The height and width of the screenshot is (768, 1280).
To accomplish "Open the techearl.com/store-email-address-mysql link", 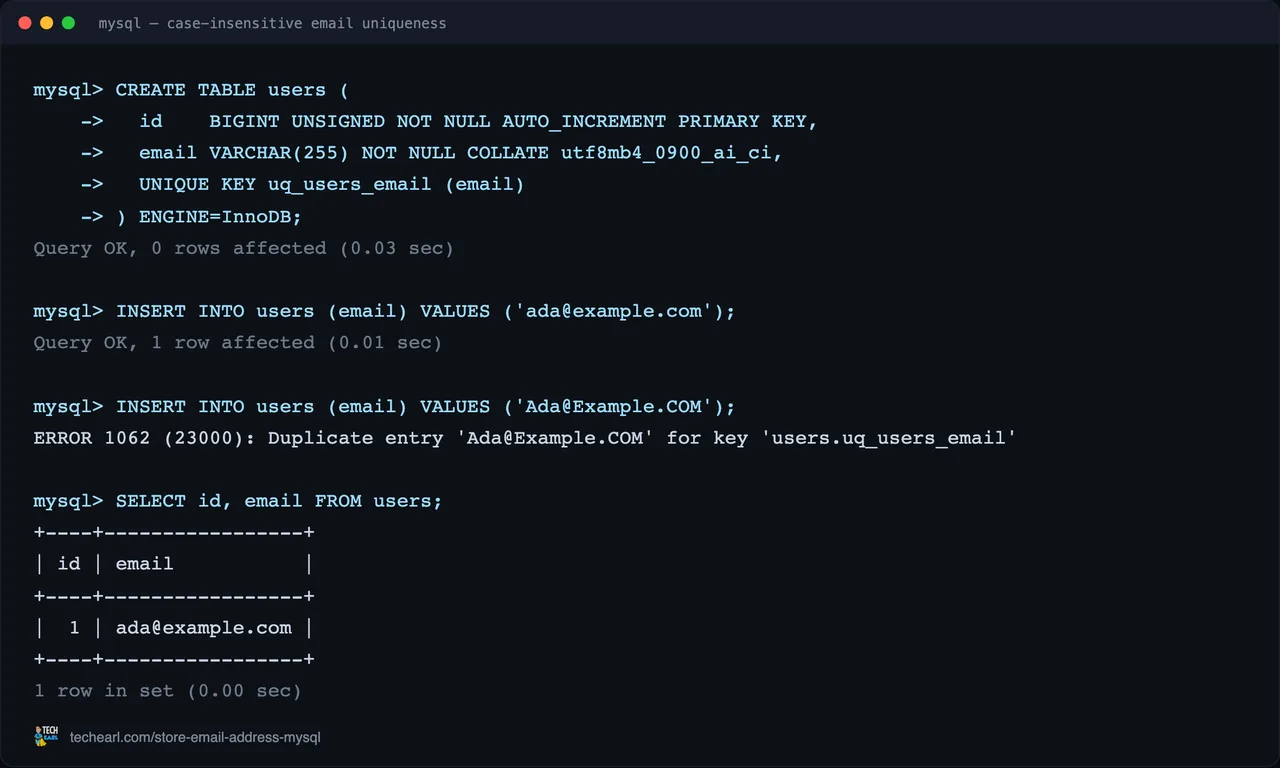I will [195, 738].
